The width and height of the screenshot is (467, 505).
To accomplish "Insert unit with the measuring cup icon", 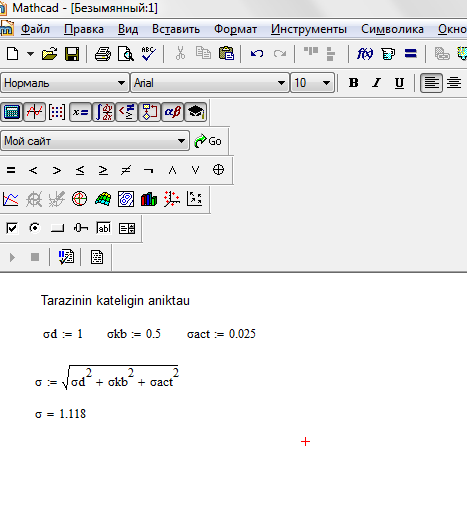I will click(388, 54).
